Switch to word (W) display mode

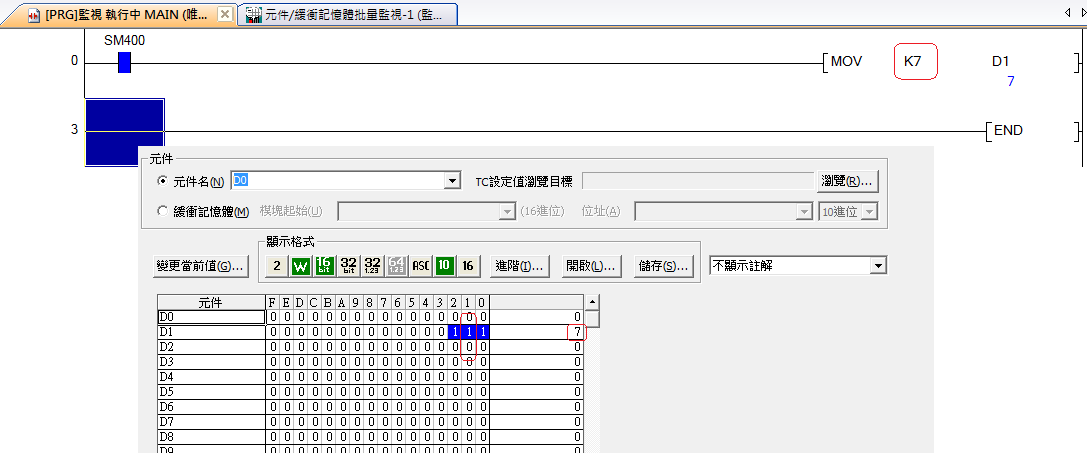click(300, 266)
